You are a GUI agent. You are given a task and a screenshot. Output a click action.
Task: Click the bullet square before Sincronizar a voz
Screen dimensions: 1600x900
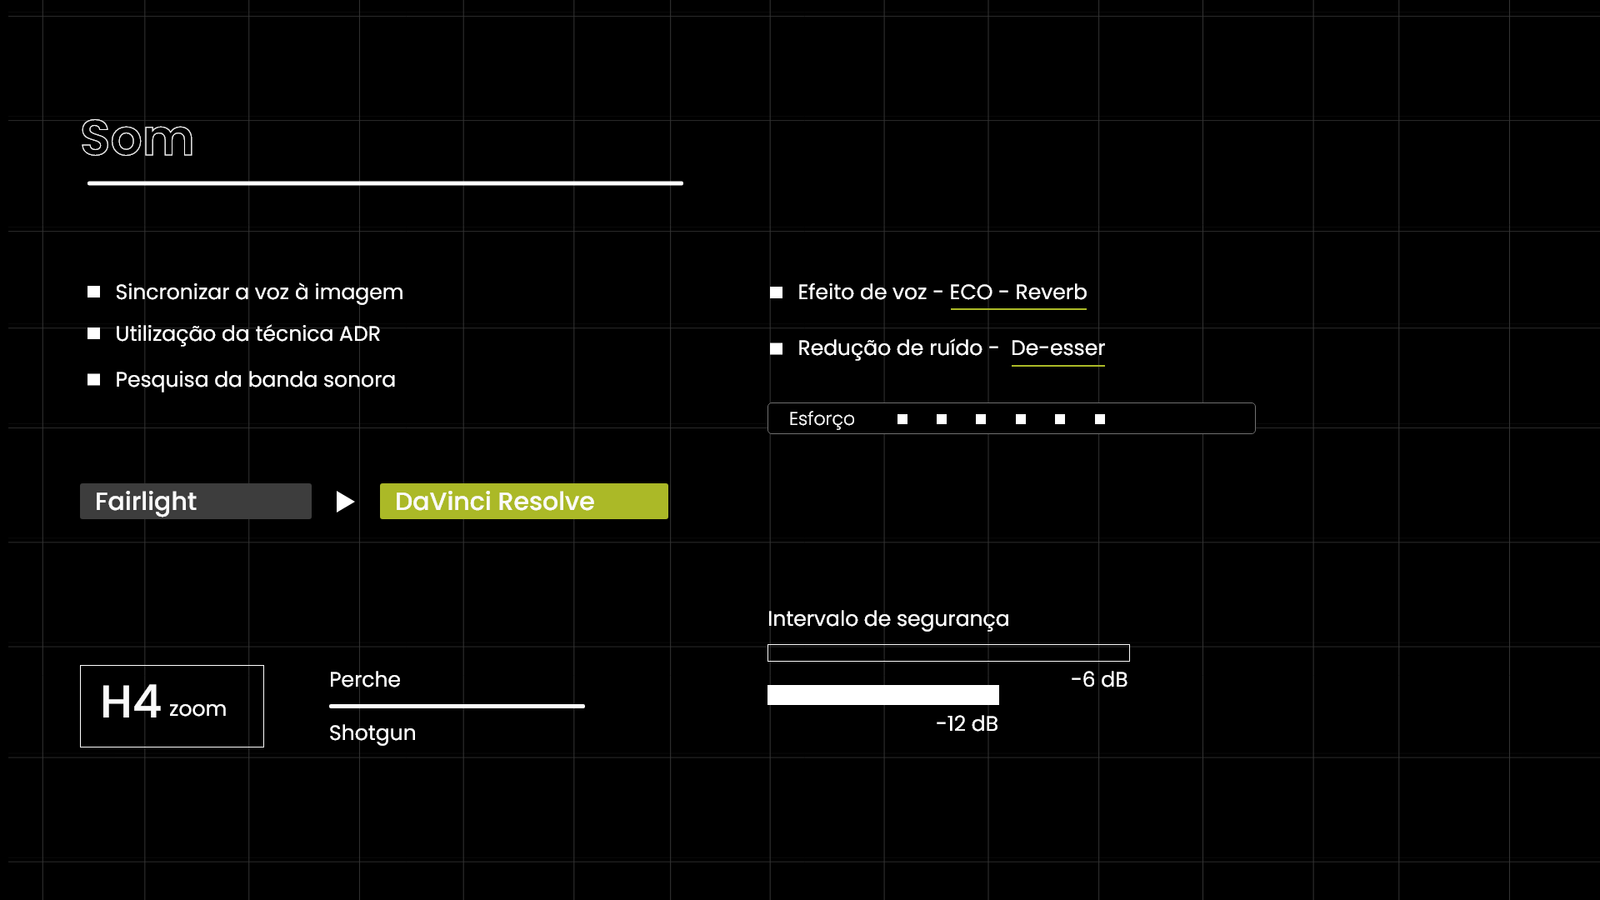(94, 292)
